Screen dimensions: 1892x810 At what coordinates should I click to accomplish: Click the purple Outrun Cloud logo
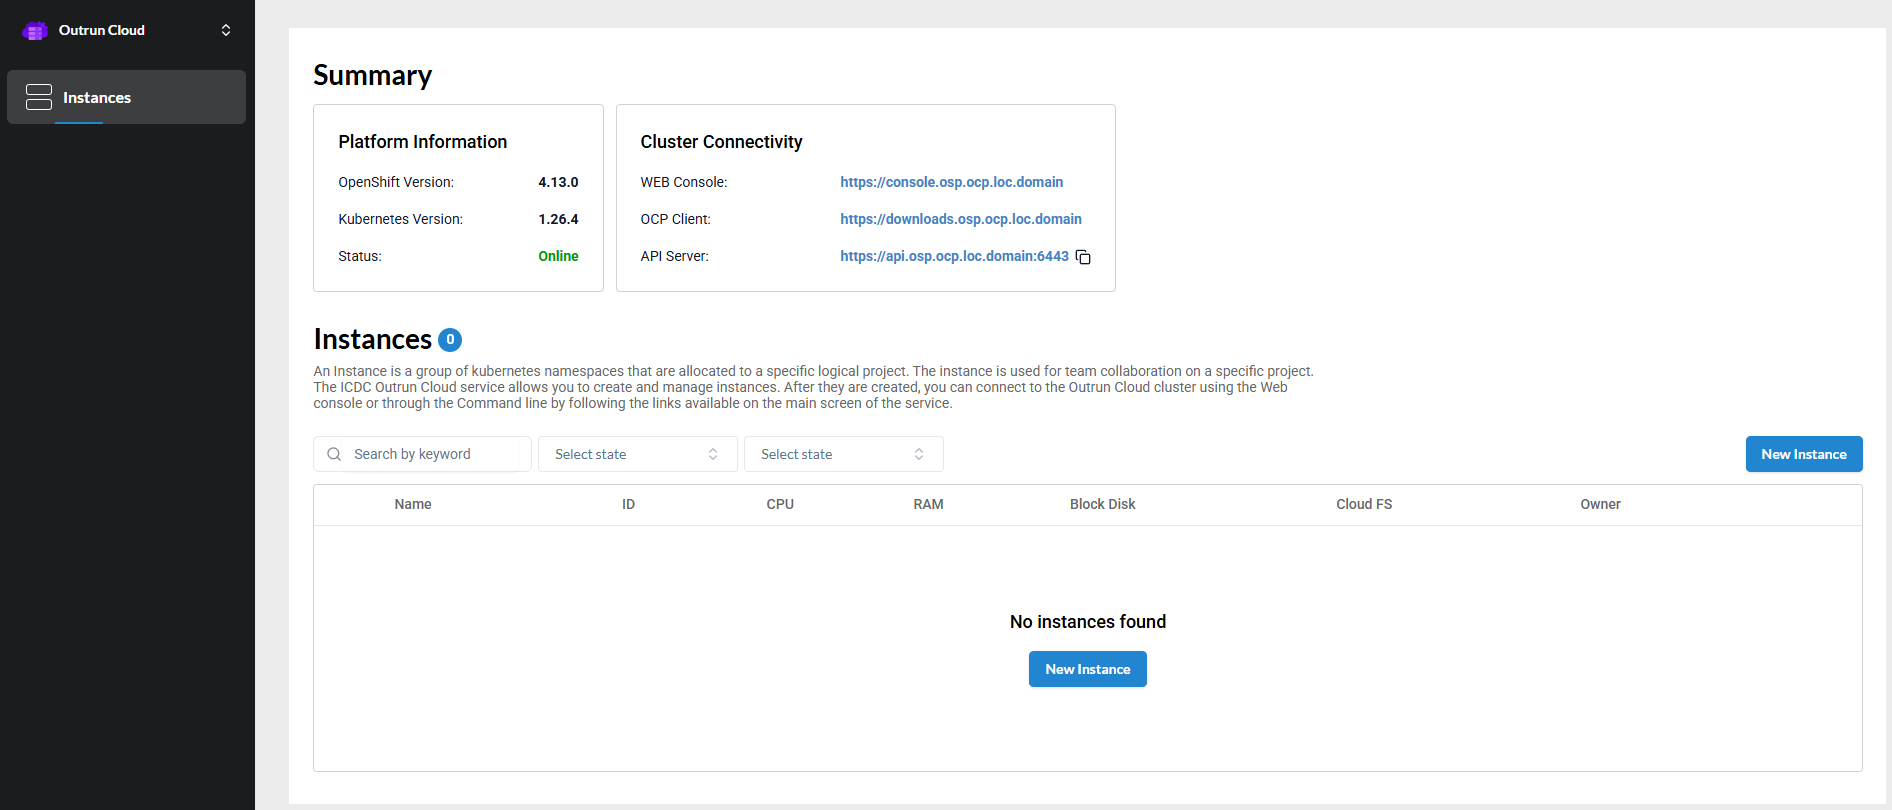pos(35,31)
